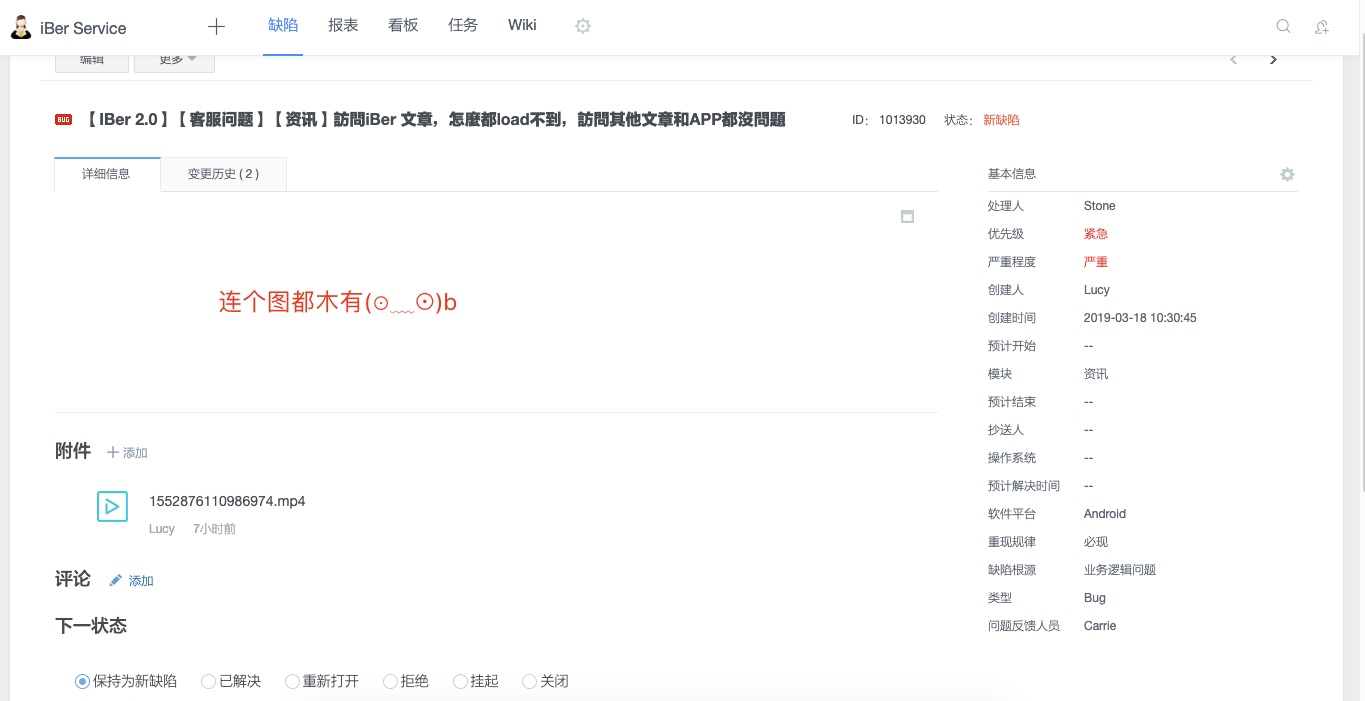Choose the 挂起 radio button
The height and width of the screenshot is (701, 1365).
pyautogui.click(x=460, y=681)
